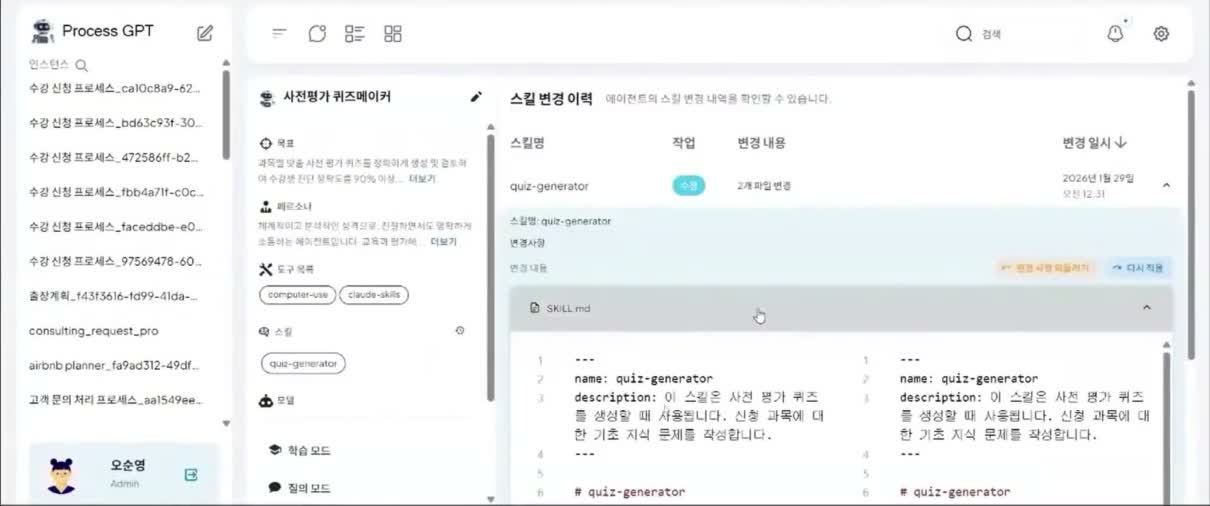Click the 모델 section icon
1210x506 pixels.
click(x=265, y=400)
